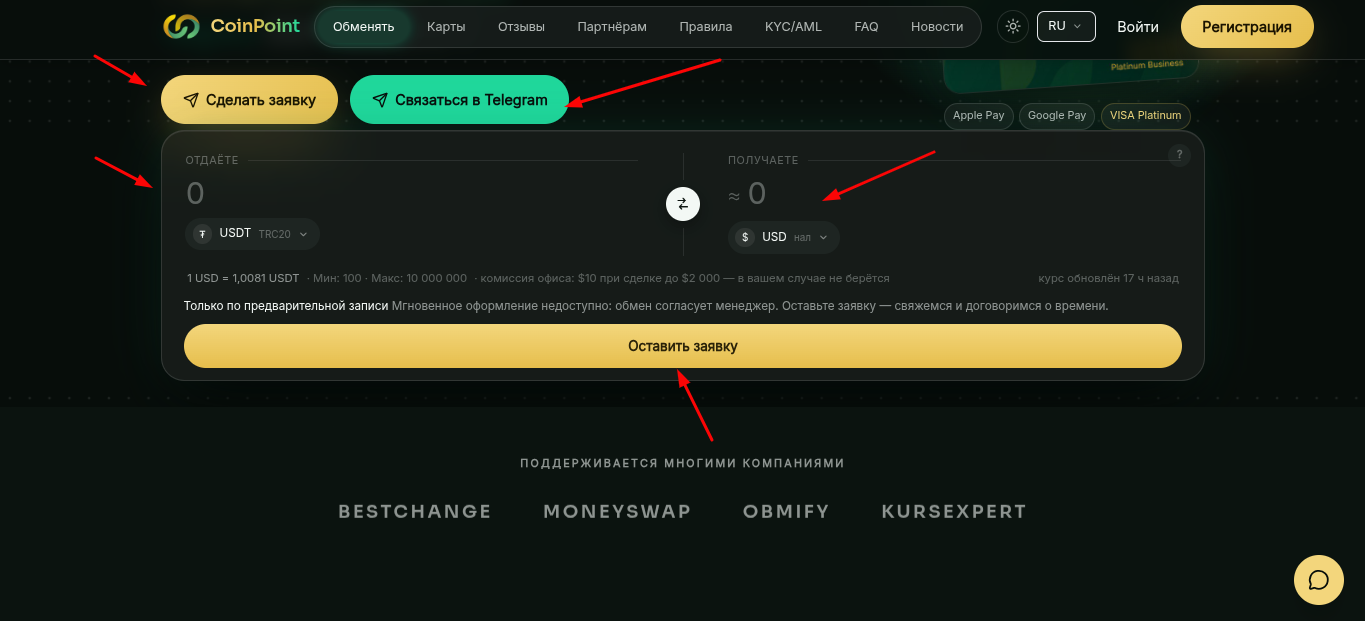The height and width of the screenshot is (621, 1365).
Task: Open the Отзывы page
Action: tap(521, 27)
